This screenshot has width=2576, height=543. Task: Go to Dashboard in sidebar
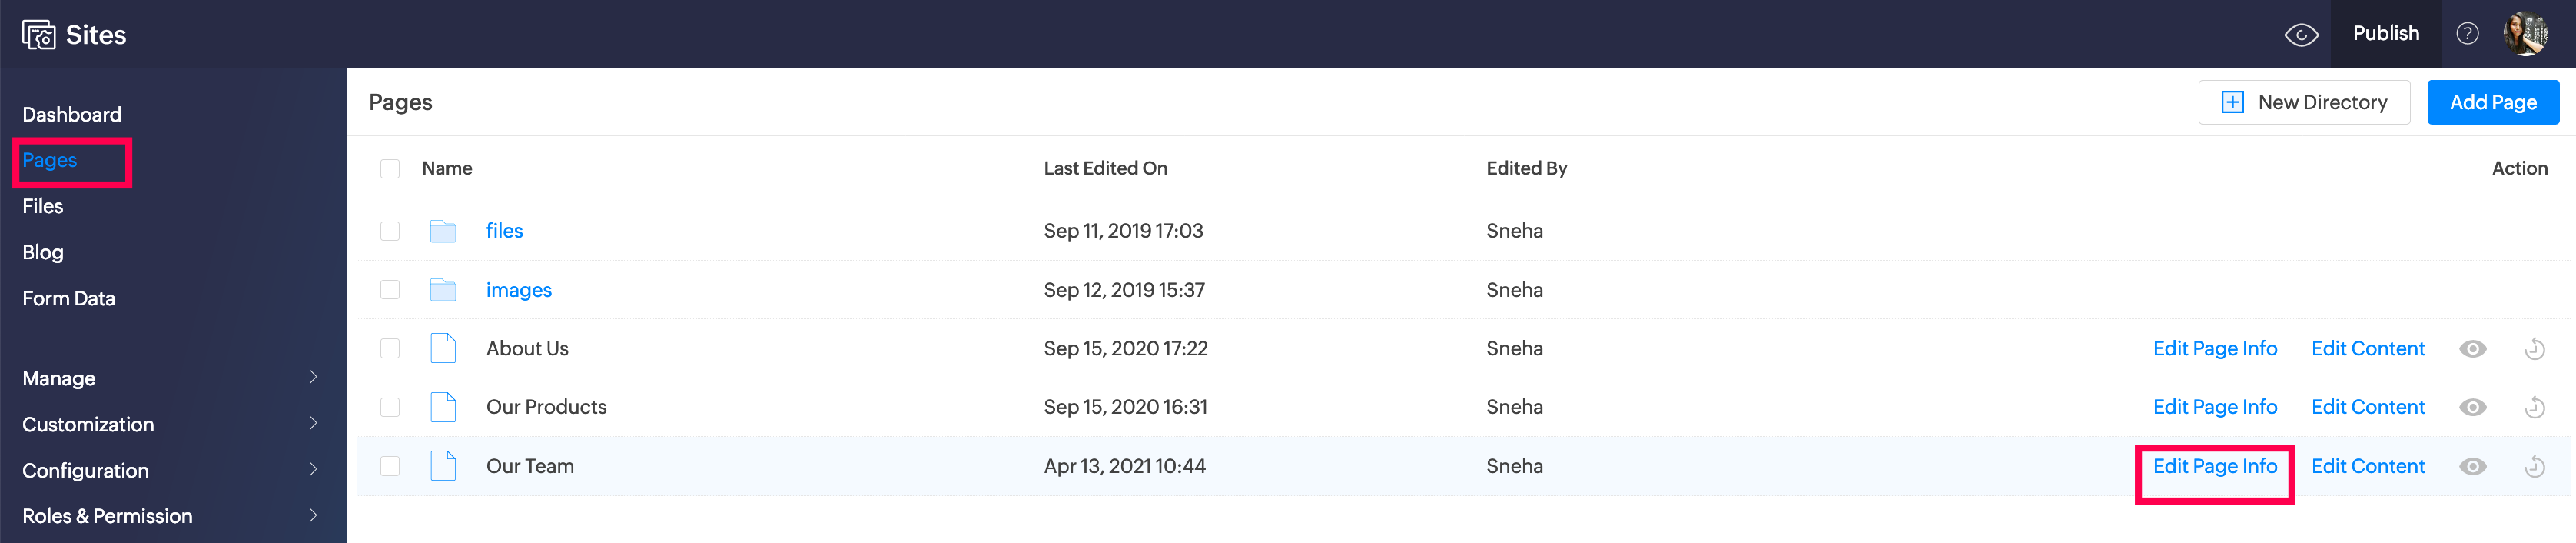tap(72, 115)
